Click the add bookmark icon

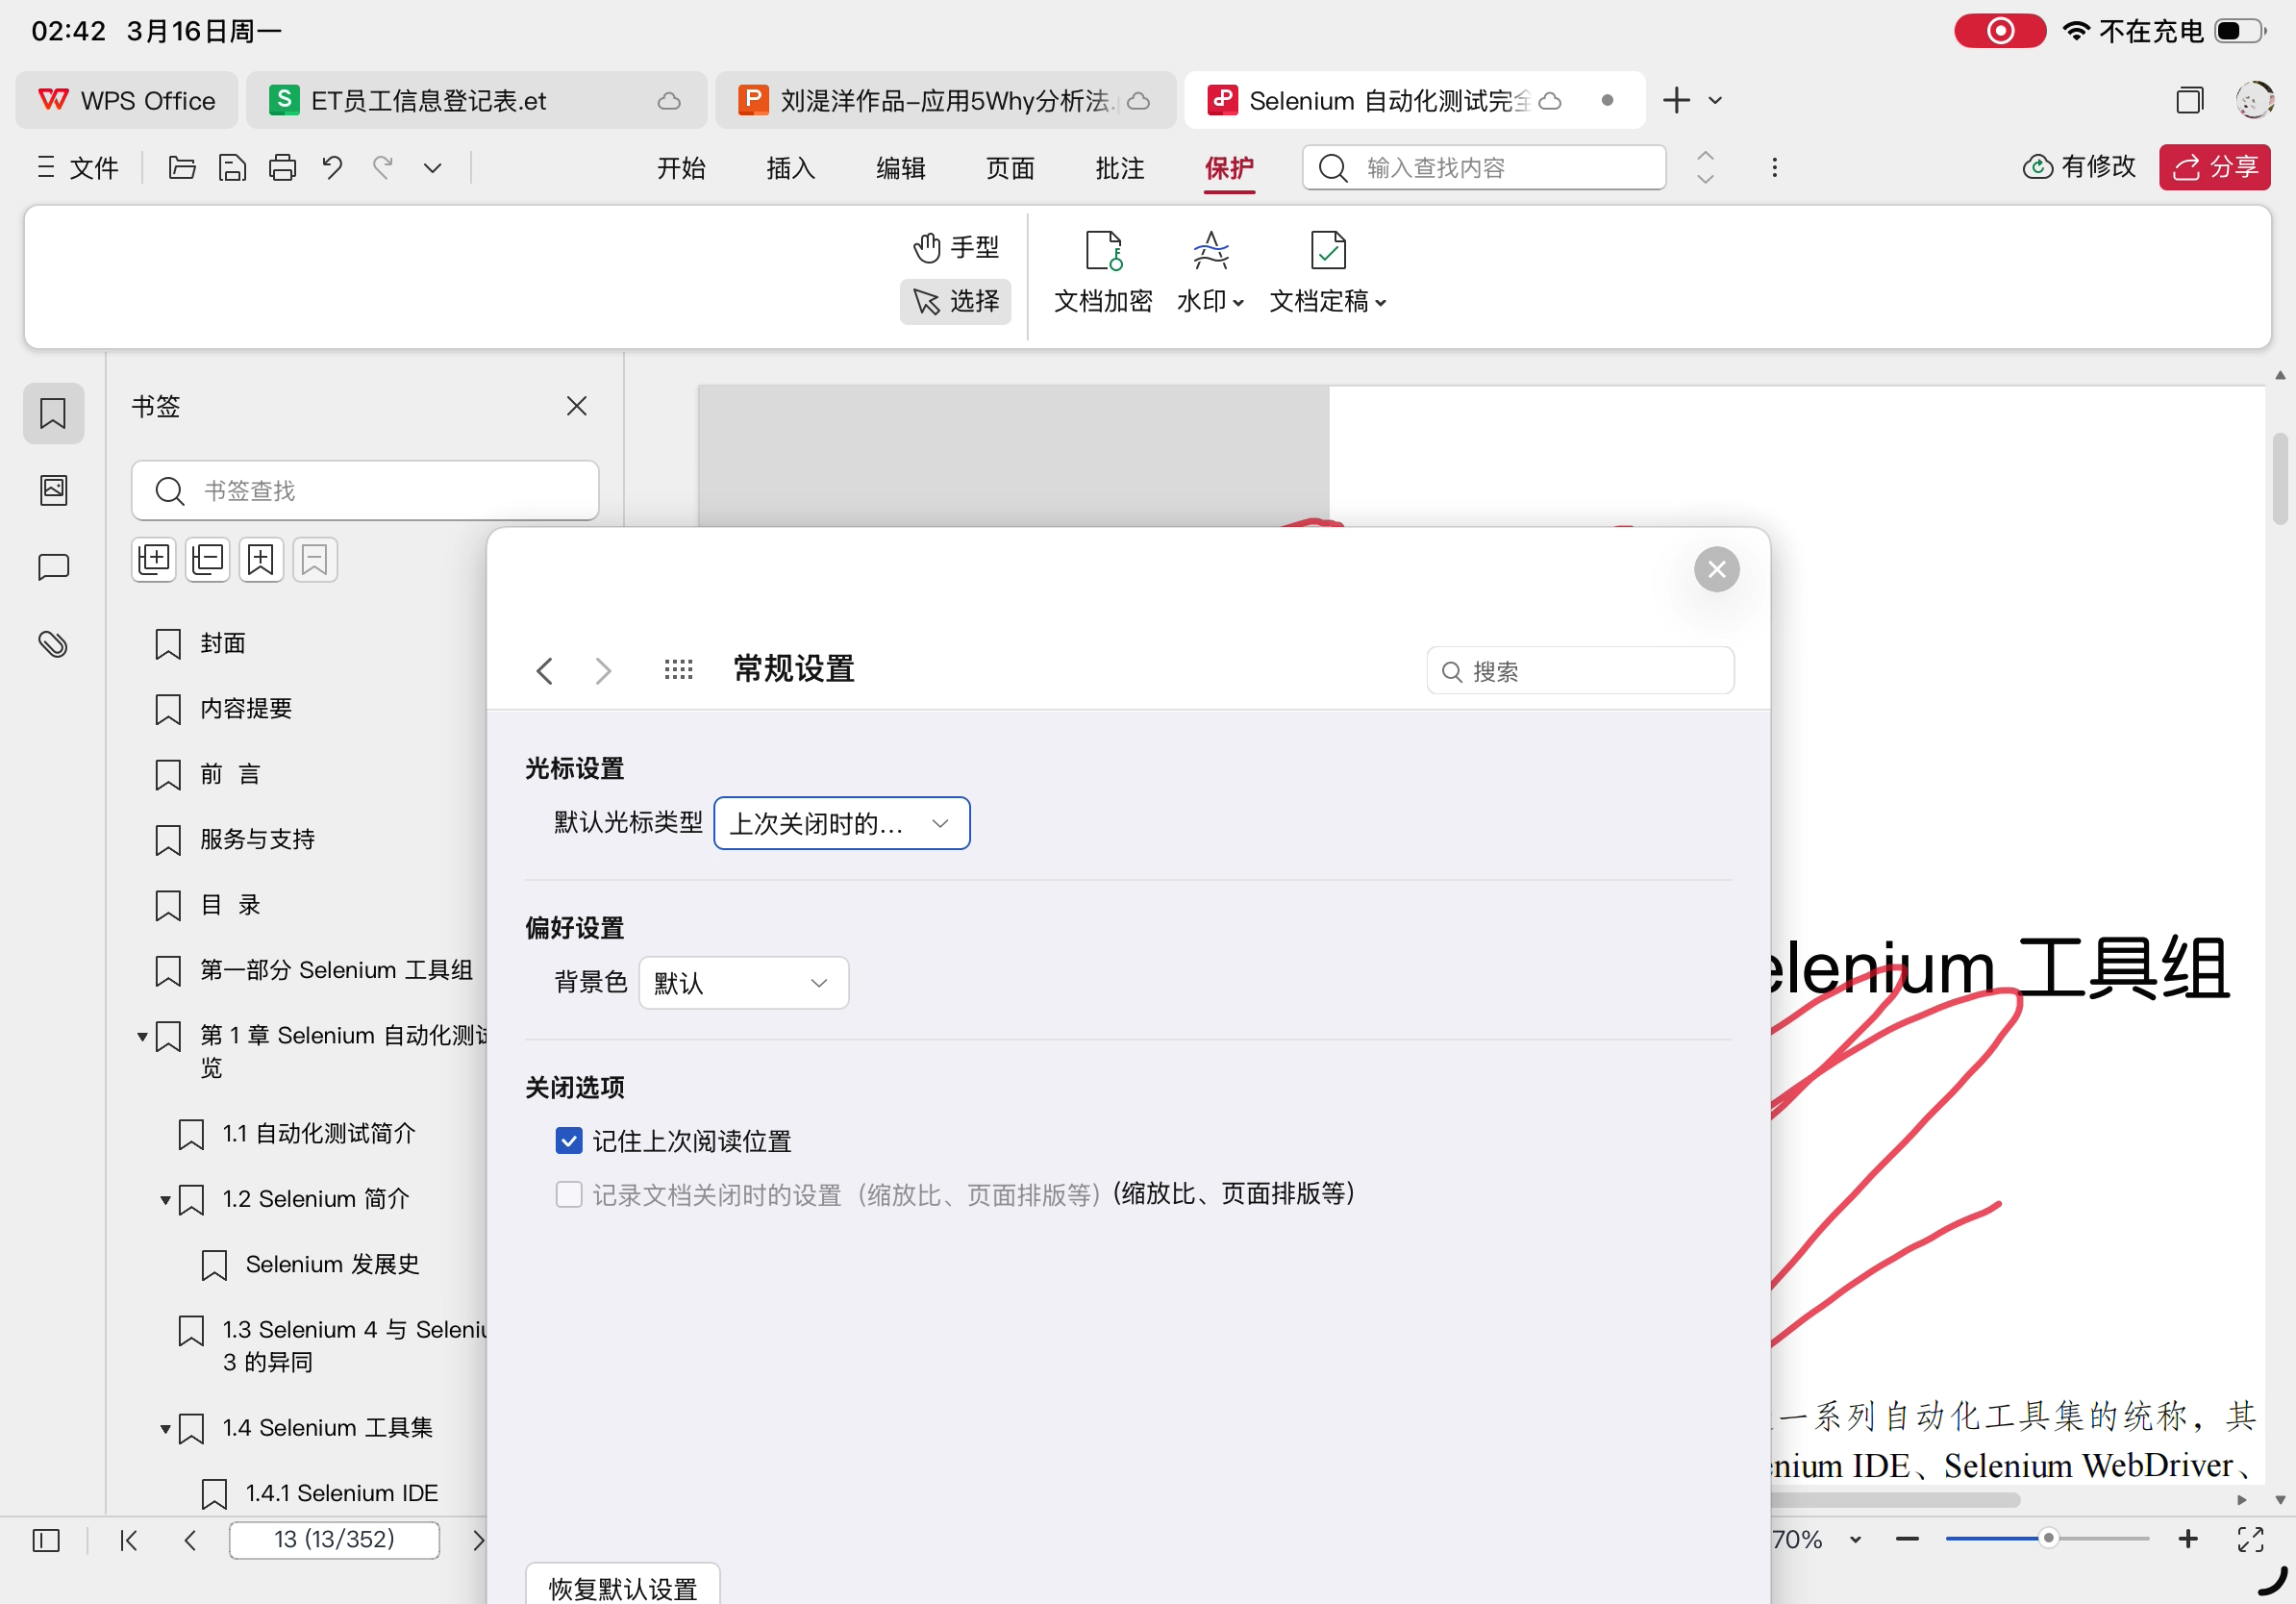(x=261, y=560)
